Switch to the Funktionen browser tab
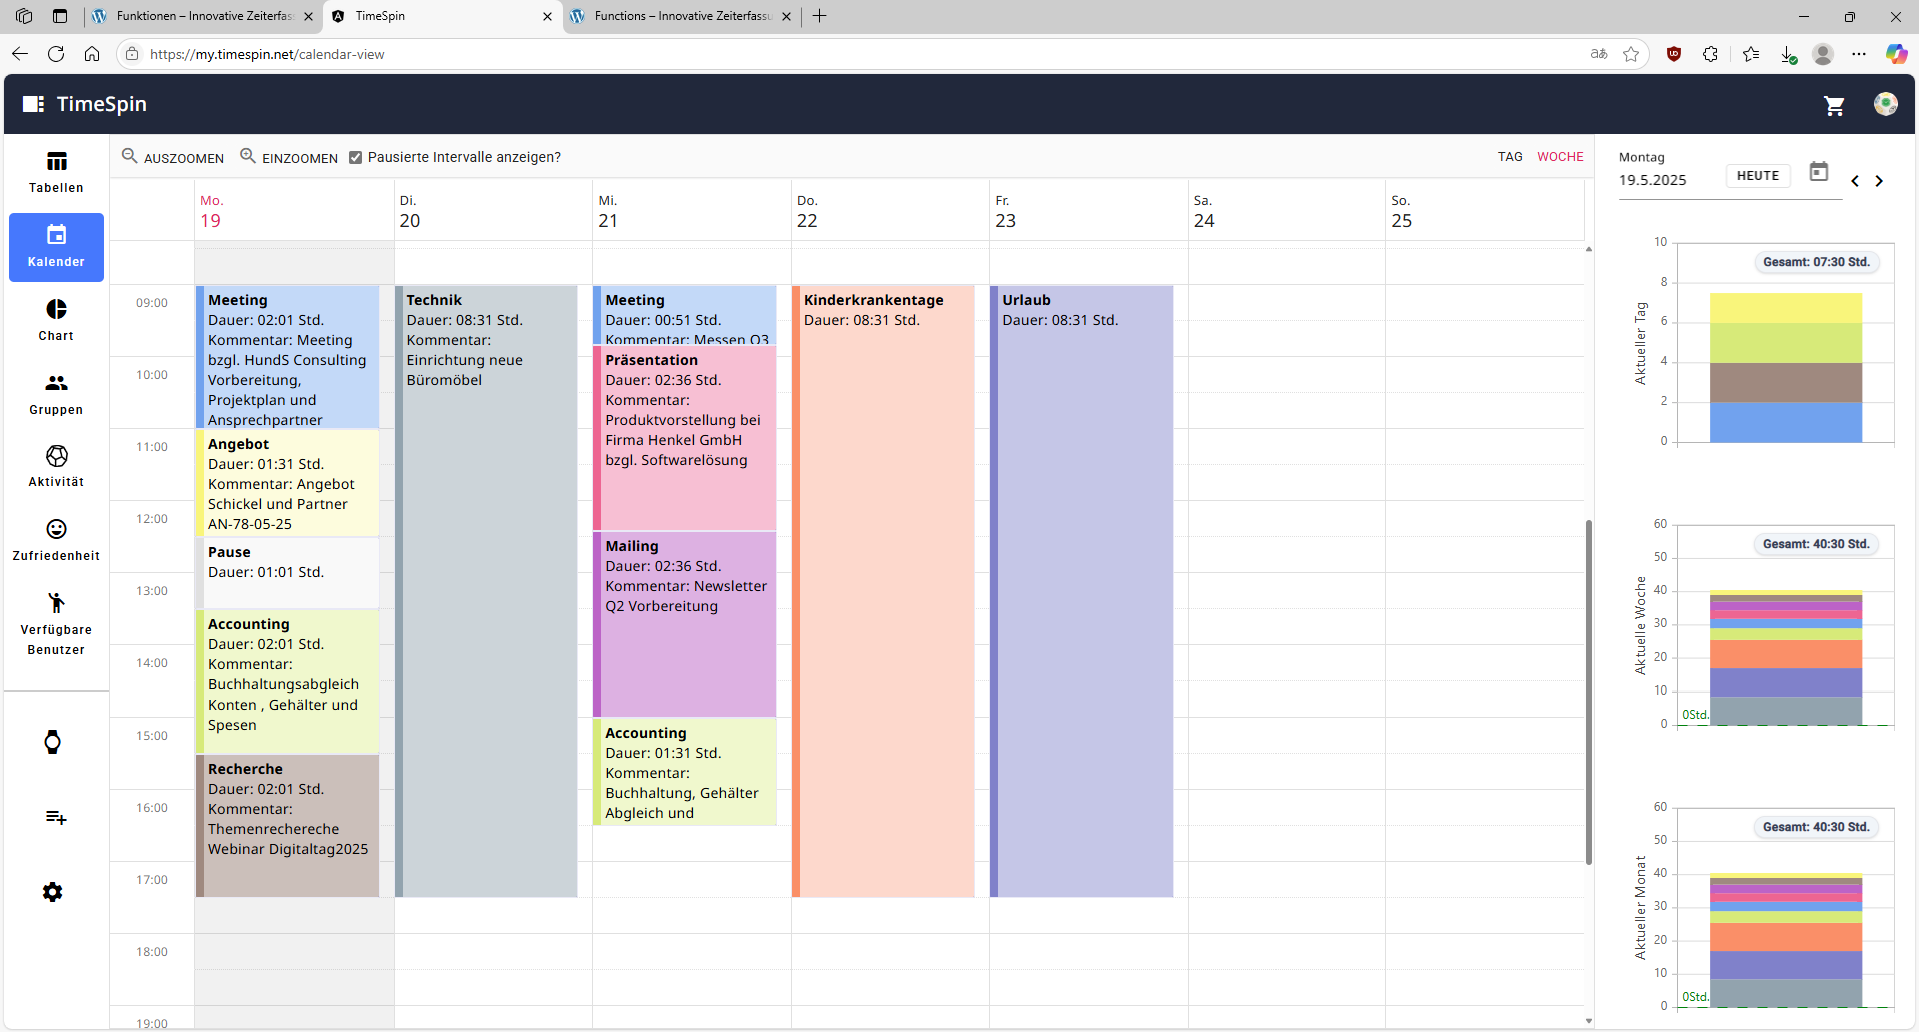Viewport: 1919px width, 1032px height. [x=201, y=16]
